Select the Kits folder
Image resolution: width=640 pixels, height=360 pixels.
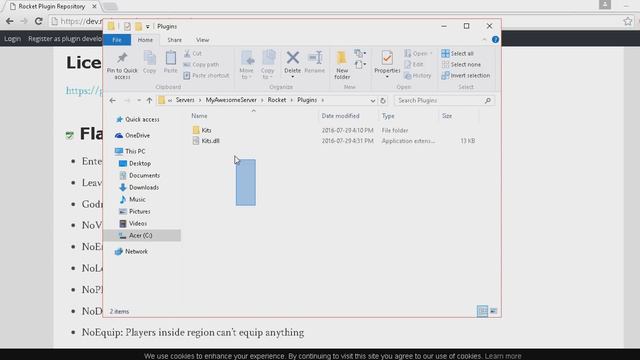coord(202,130)
